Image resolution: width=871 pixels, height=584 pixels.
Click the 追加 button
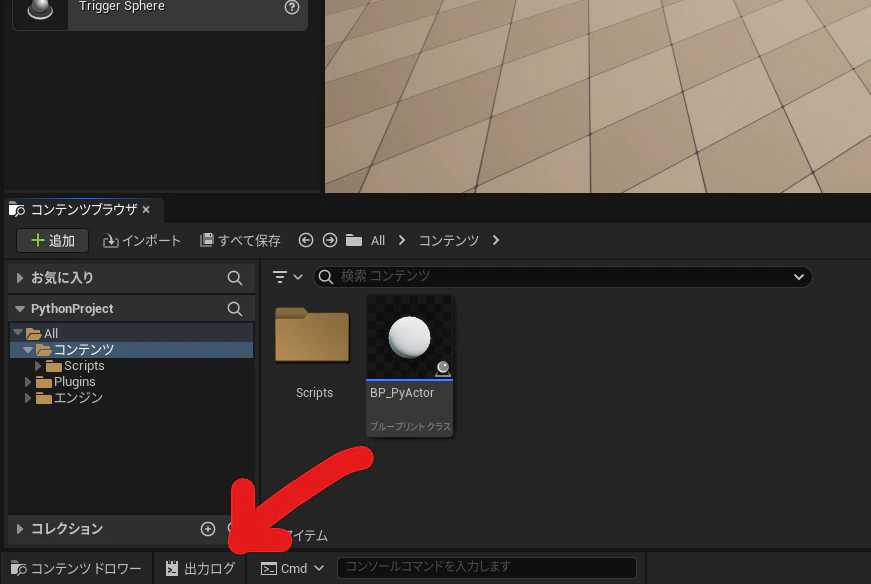coord(53,241)
